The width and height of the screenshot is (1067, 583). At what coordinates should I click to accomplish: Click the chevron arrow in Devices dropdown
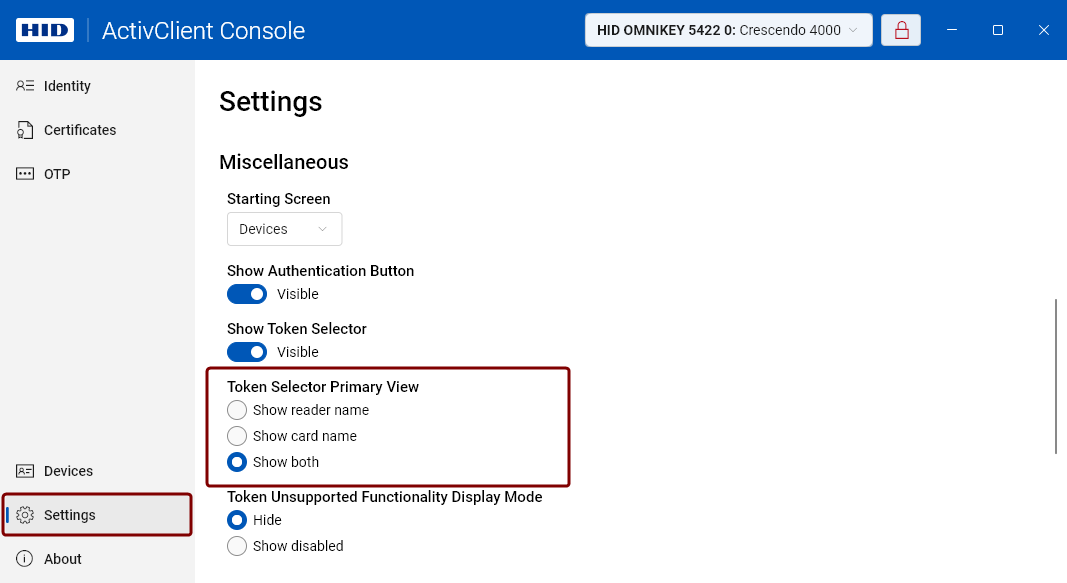pos(322,229)
